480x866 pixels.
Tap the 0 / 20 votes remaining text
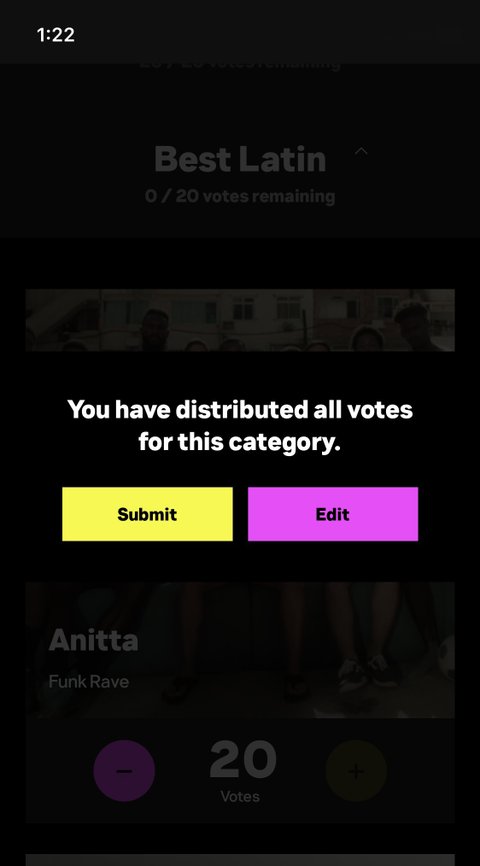coord(240,196)
